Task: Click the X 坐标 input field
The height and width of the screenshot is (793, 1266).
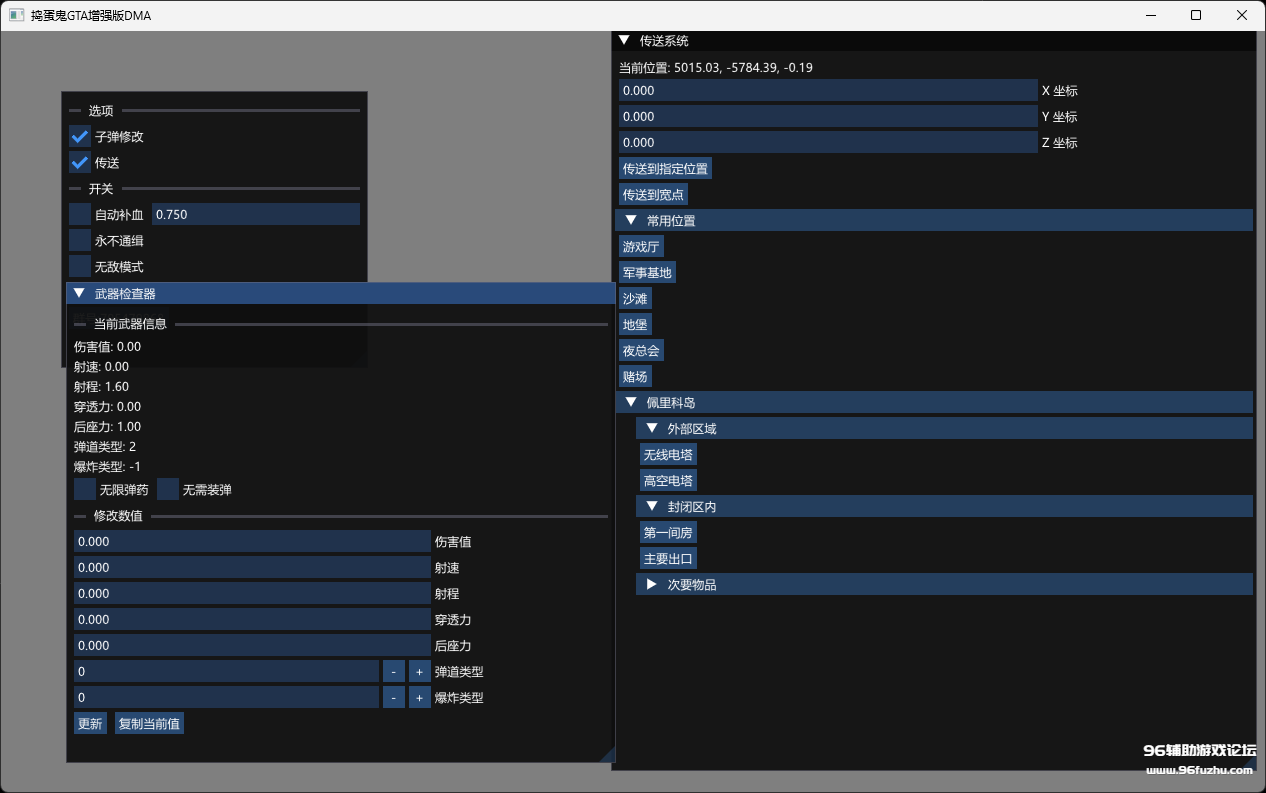Action: pos(827,90)
